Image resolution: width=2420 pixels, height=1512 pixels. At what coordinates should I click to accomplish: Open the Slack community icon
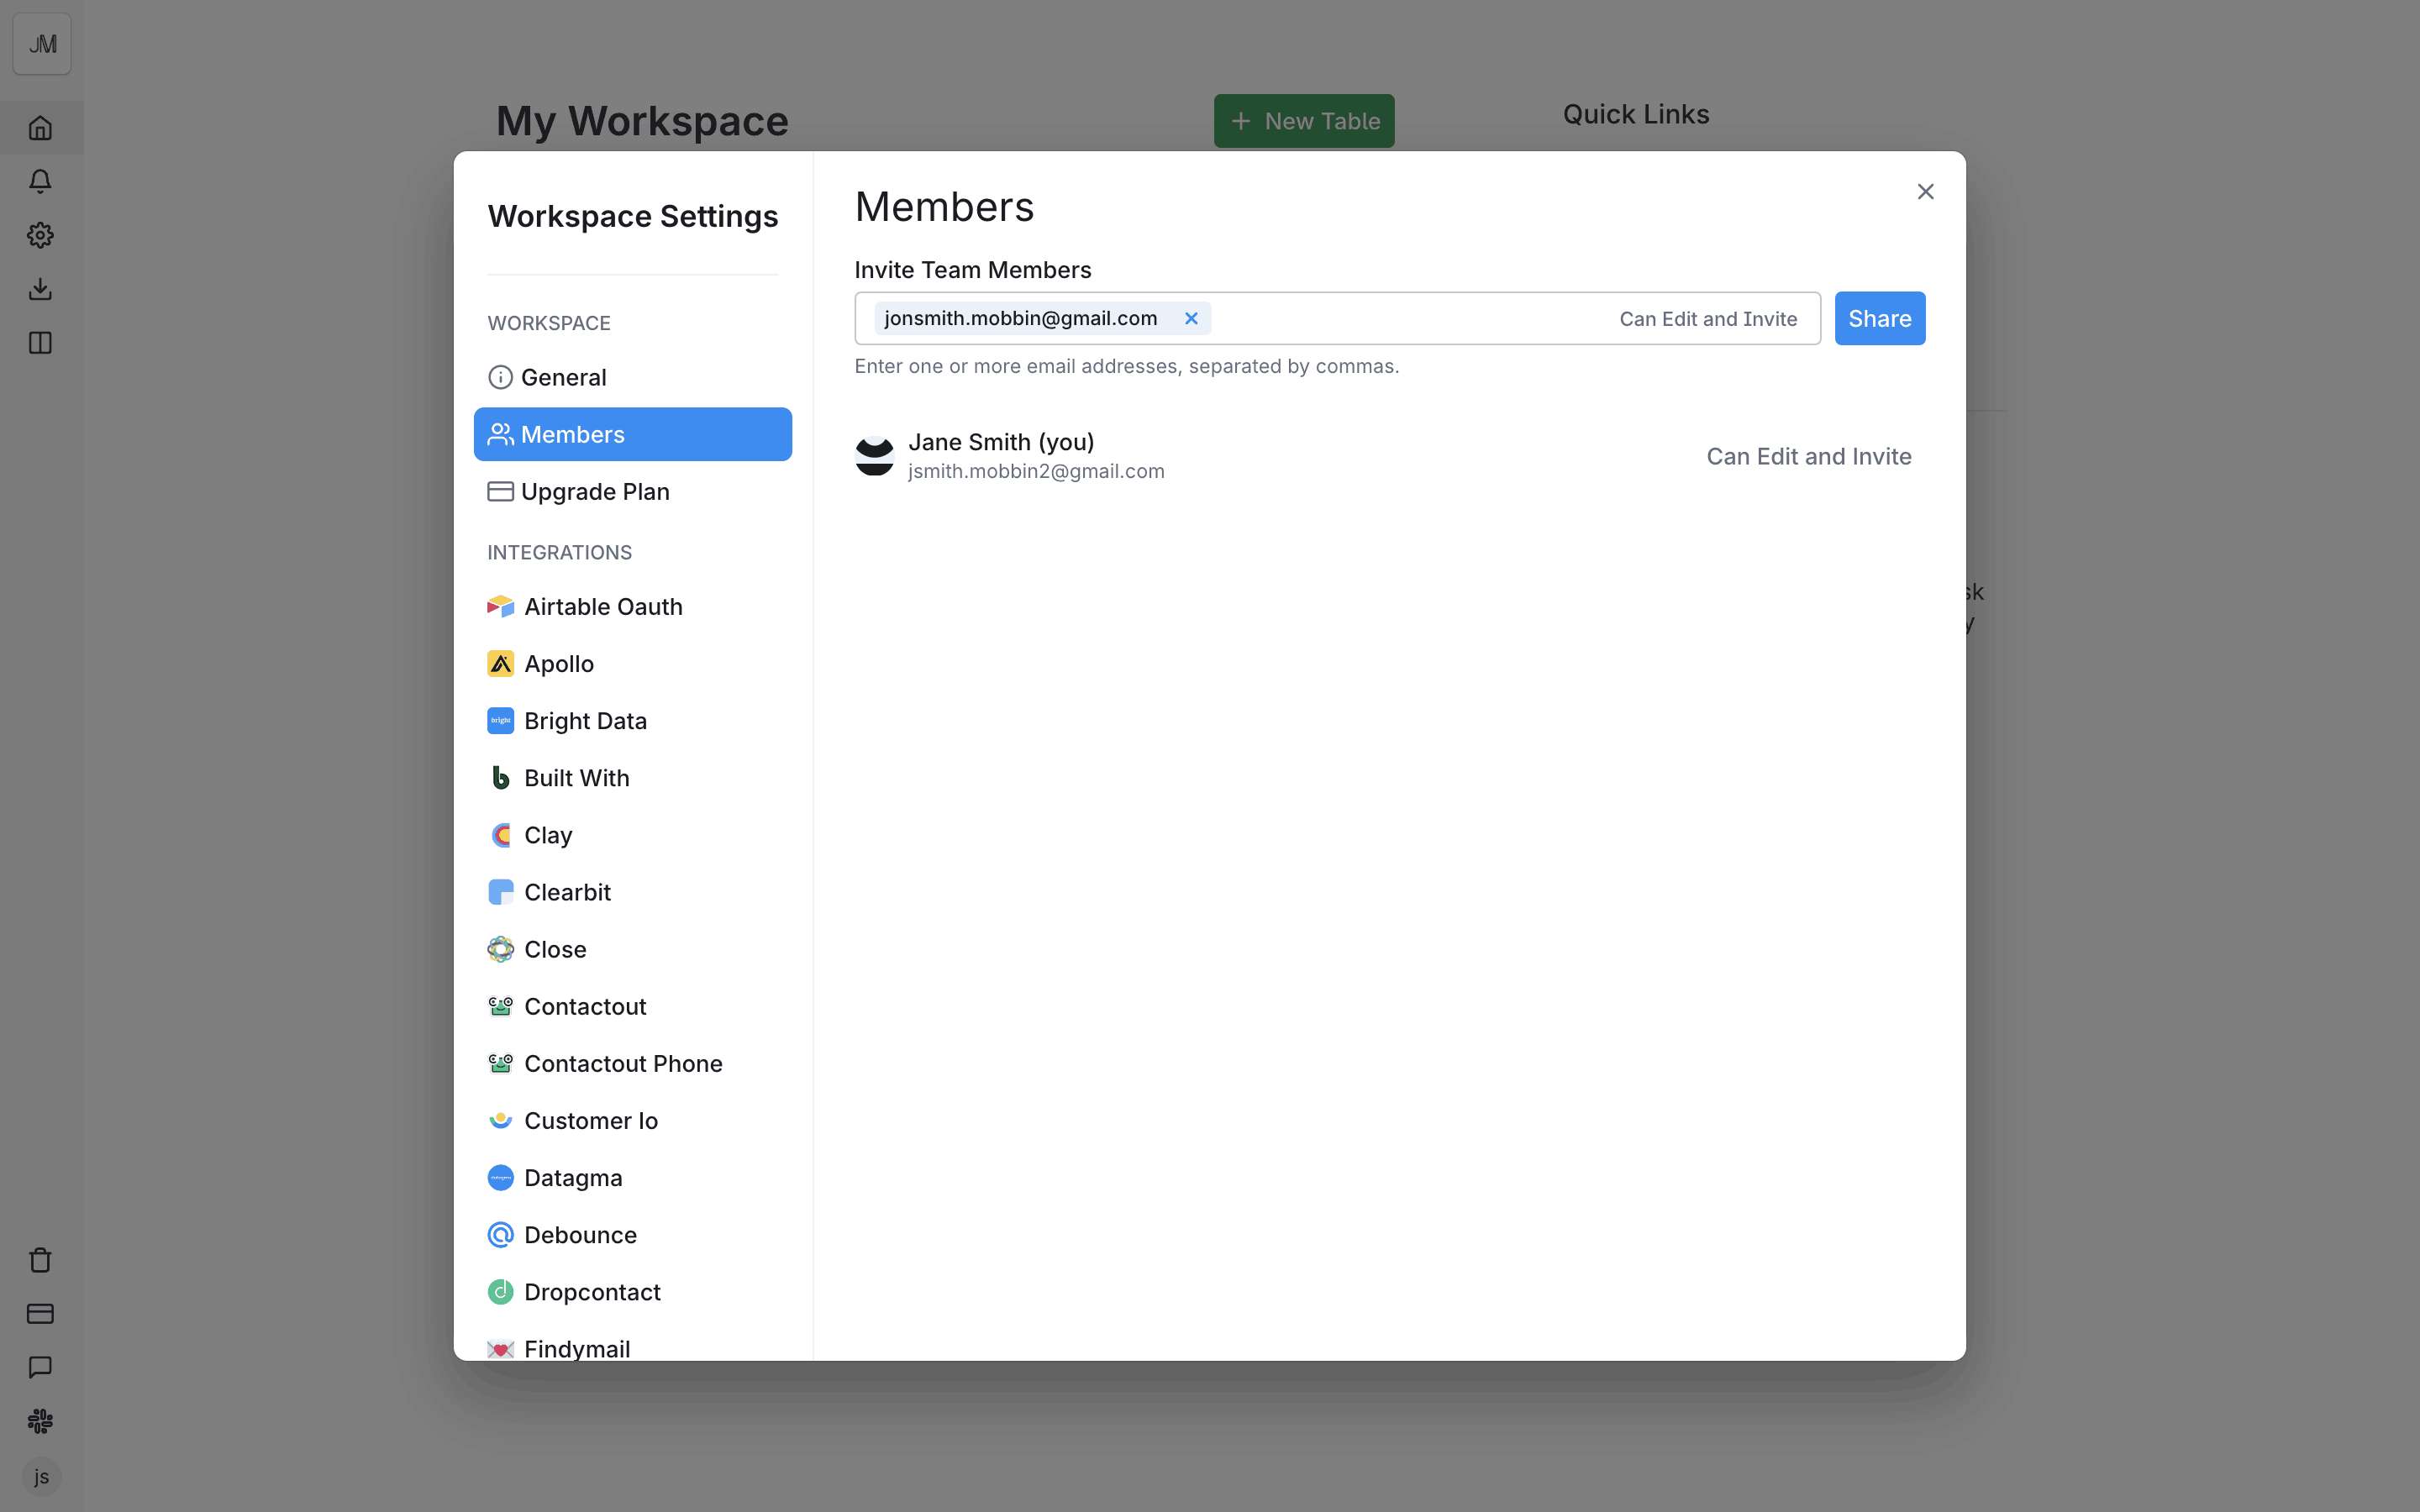tap(40, 1421)
